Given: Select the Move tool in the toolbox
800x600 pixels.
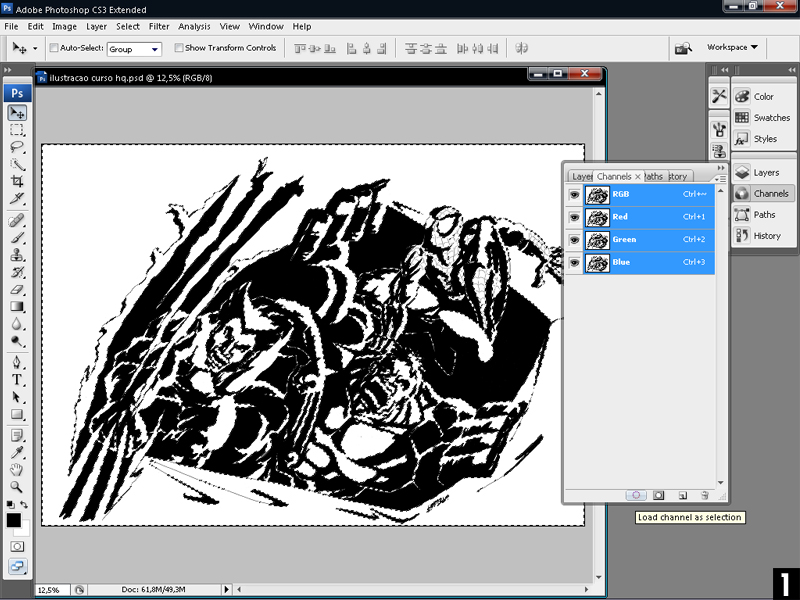Looking at the screenshot, I should pos(17,113).
